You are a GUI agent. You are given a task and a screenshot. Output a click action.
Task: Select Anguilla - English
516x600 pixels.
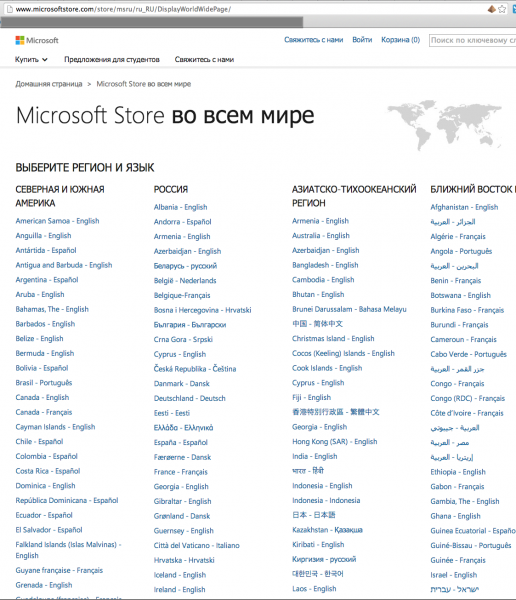coord(43,235)
